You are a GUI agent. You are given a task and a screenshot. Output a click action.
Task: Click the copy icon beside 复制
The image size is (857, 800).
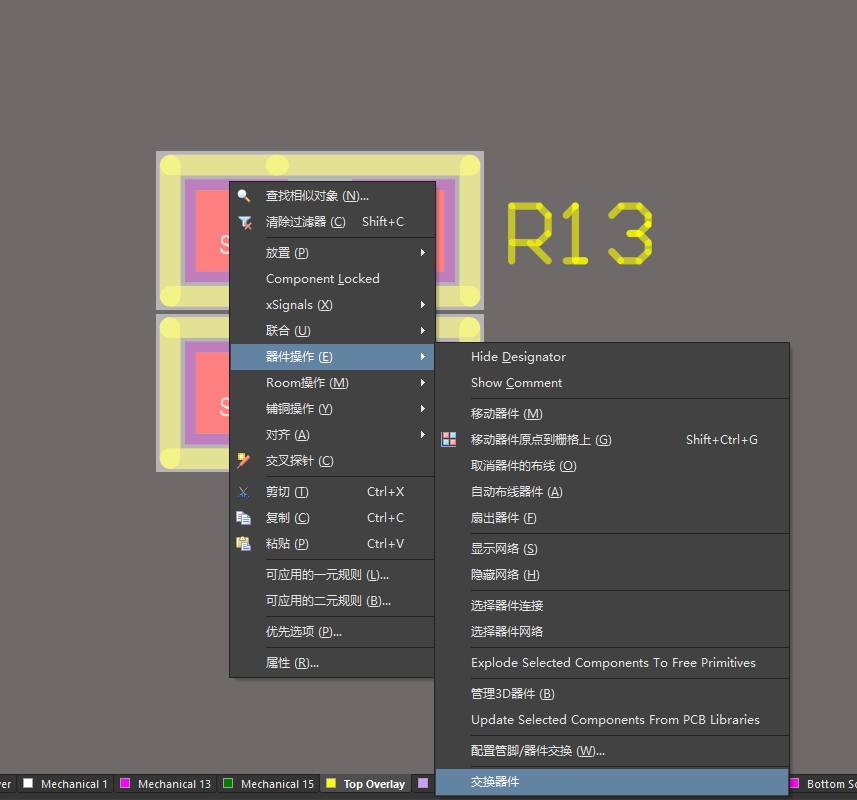244,518
